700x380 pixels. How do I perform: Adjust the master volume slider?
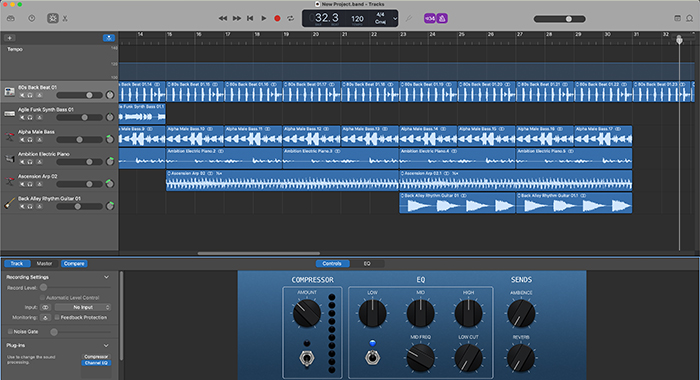click(559, 19)
